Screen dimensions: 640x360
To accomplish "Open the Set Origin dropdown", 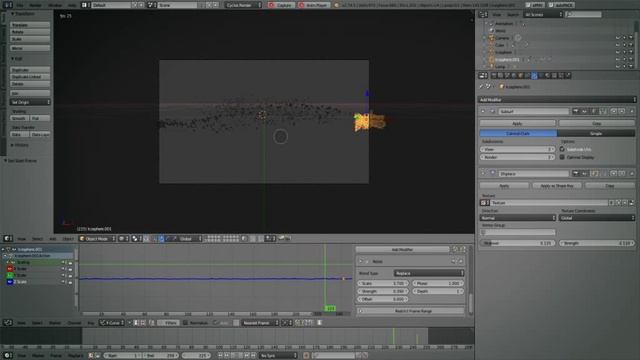I will coord(30,102).
